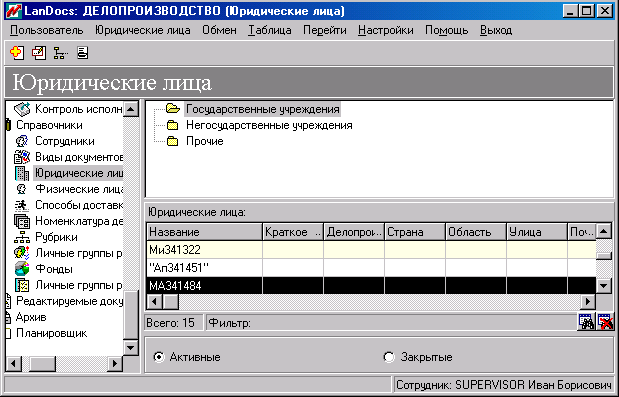Viewport: 619px width, 397px height.
Task: Select Справочники section in sidebar
Action: pos(49,125)
